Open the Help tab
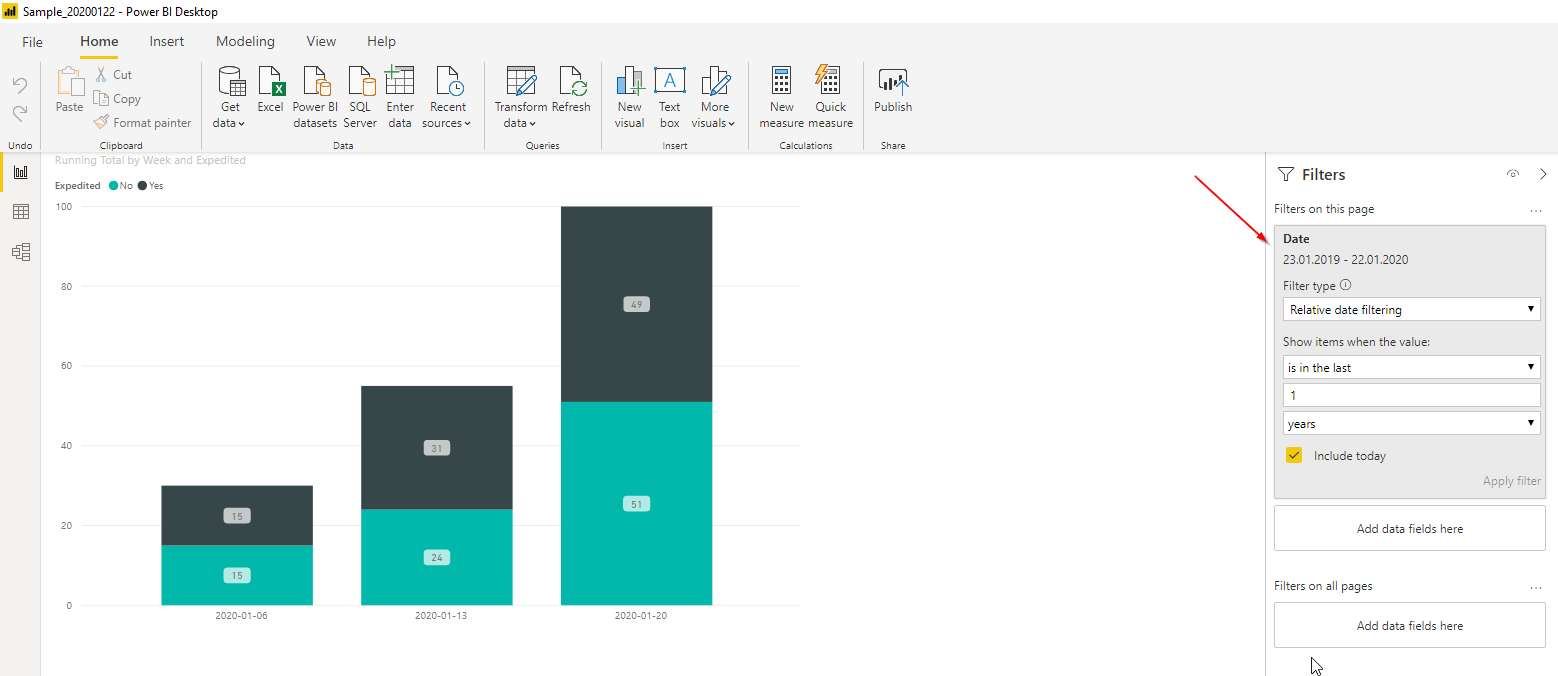This screenshot has height=676, width=1558. point(381,42)
